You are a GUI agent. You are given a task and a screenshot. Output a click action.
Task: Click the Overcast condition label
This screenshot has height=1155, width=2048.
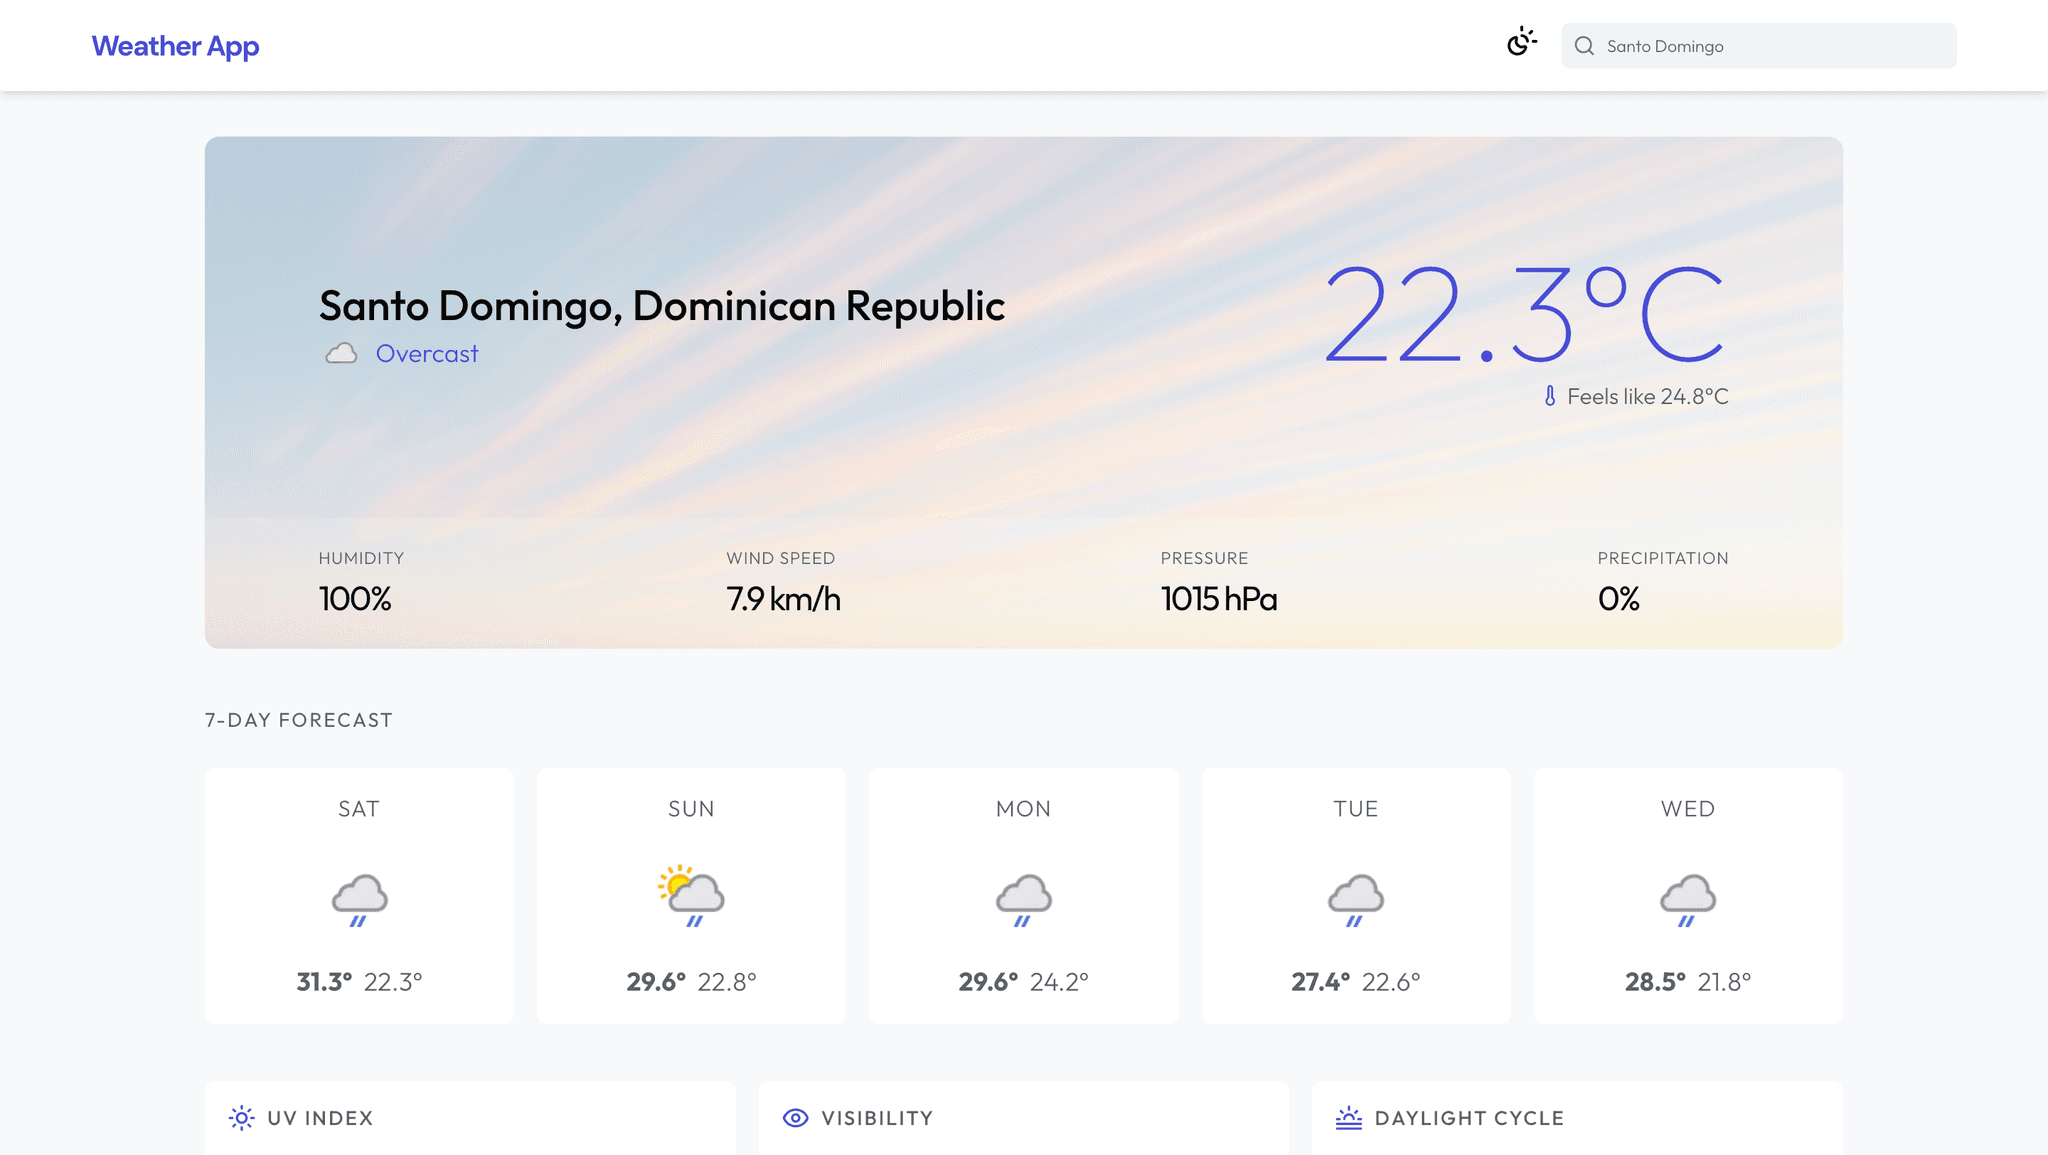(x=426, y=353)
